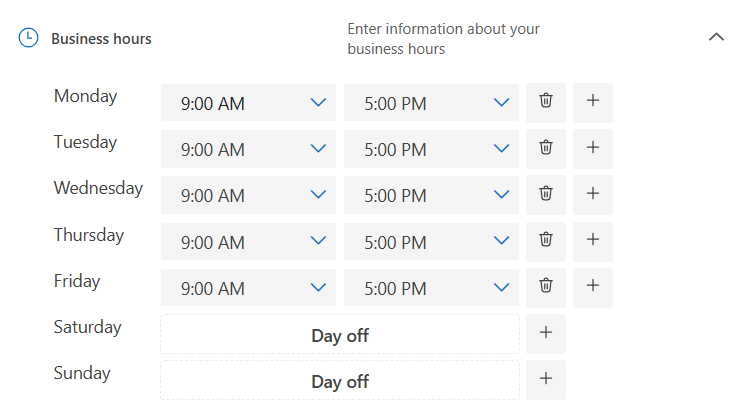Collapse the Business hours section
The height and width of the screenshot is (417, 733).
[x=716, y=37]
